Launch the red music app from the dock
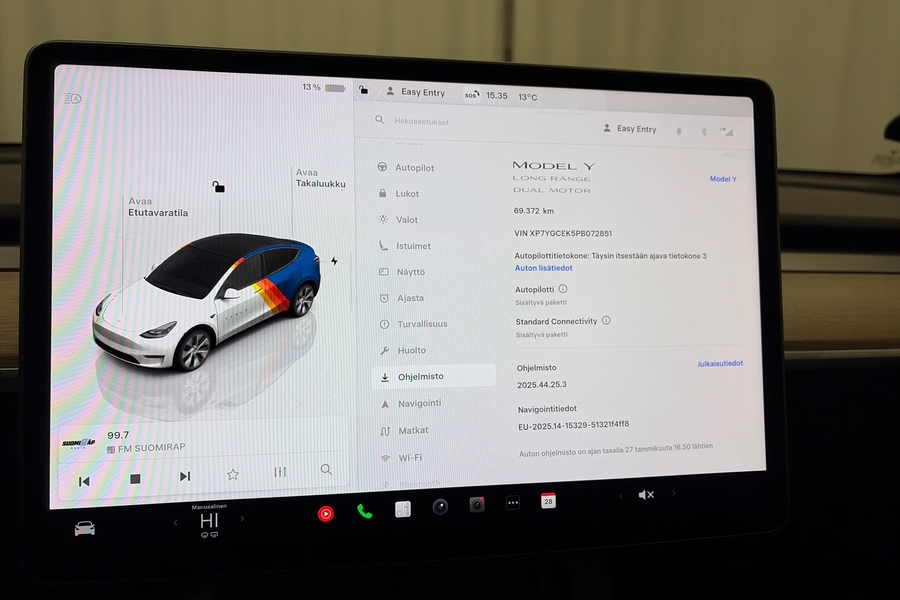 coord(326,513)
